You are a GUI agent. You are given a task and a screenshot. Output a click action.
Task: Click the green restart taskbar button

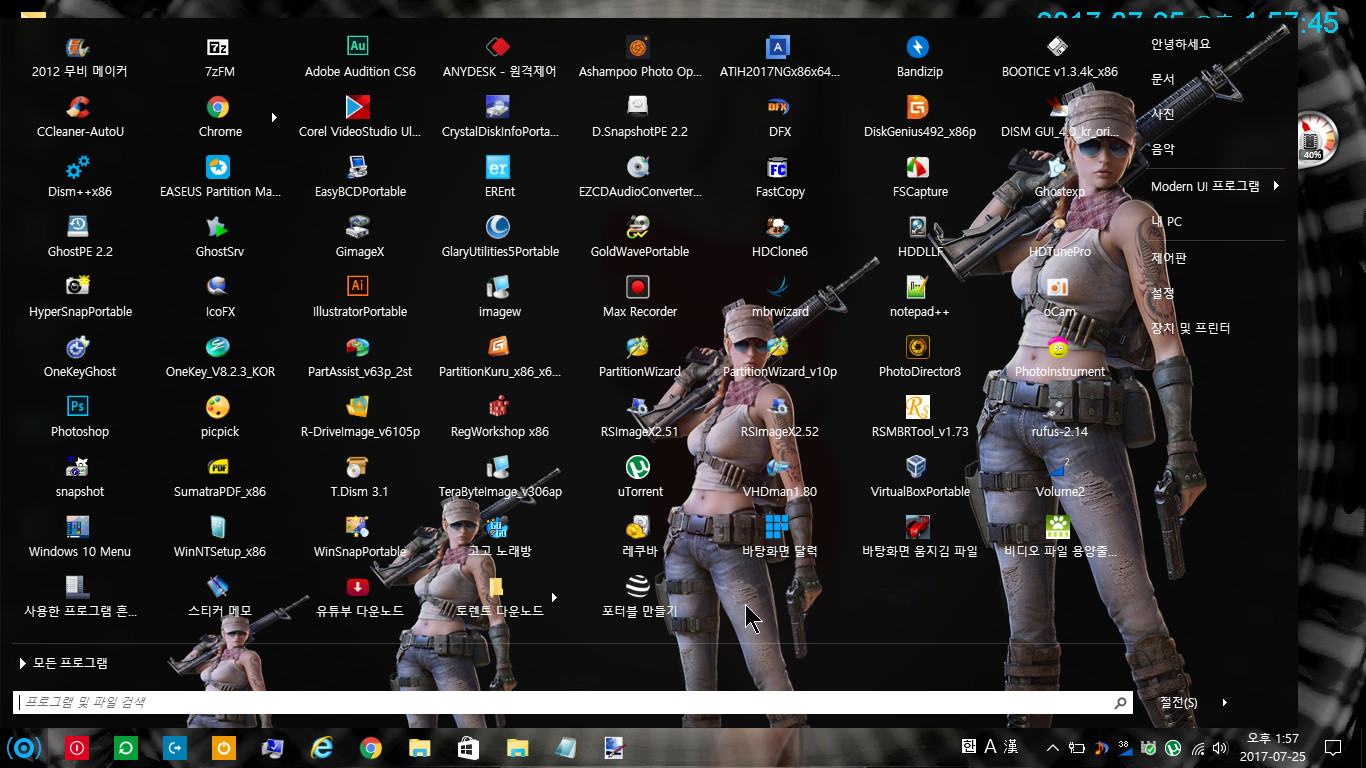point(126,747)
